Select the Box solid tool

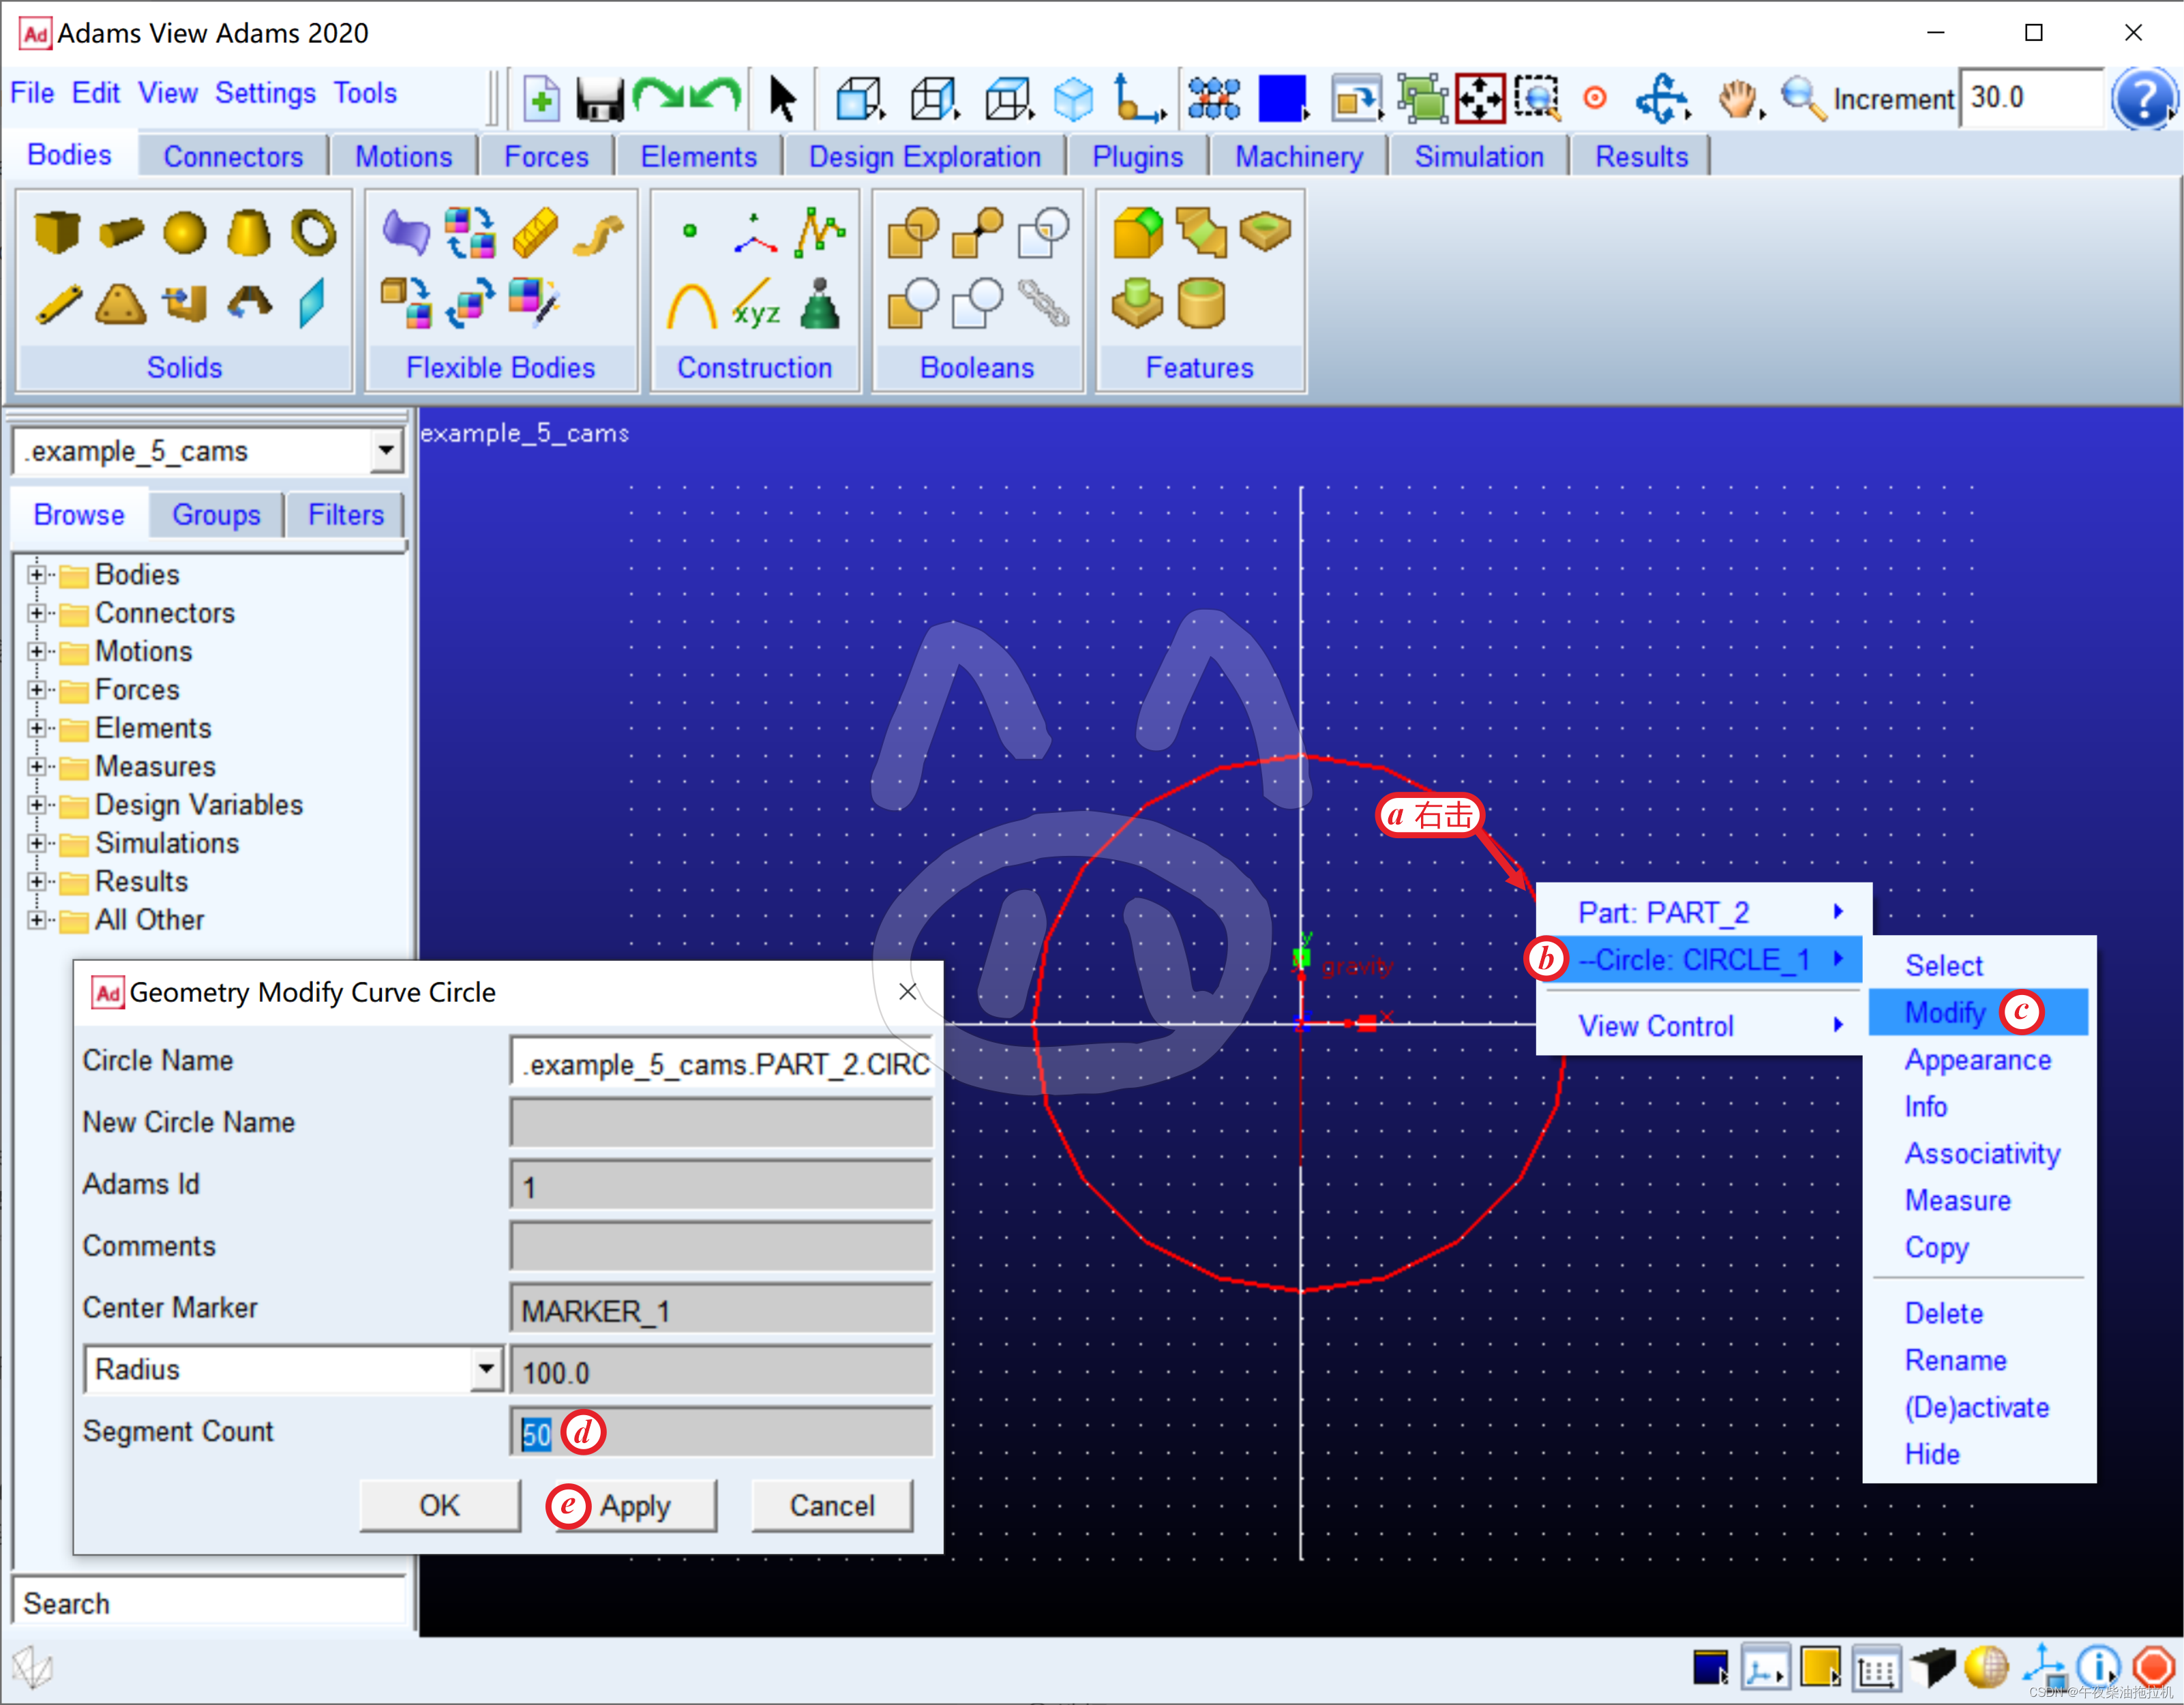(56, 232)
